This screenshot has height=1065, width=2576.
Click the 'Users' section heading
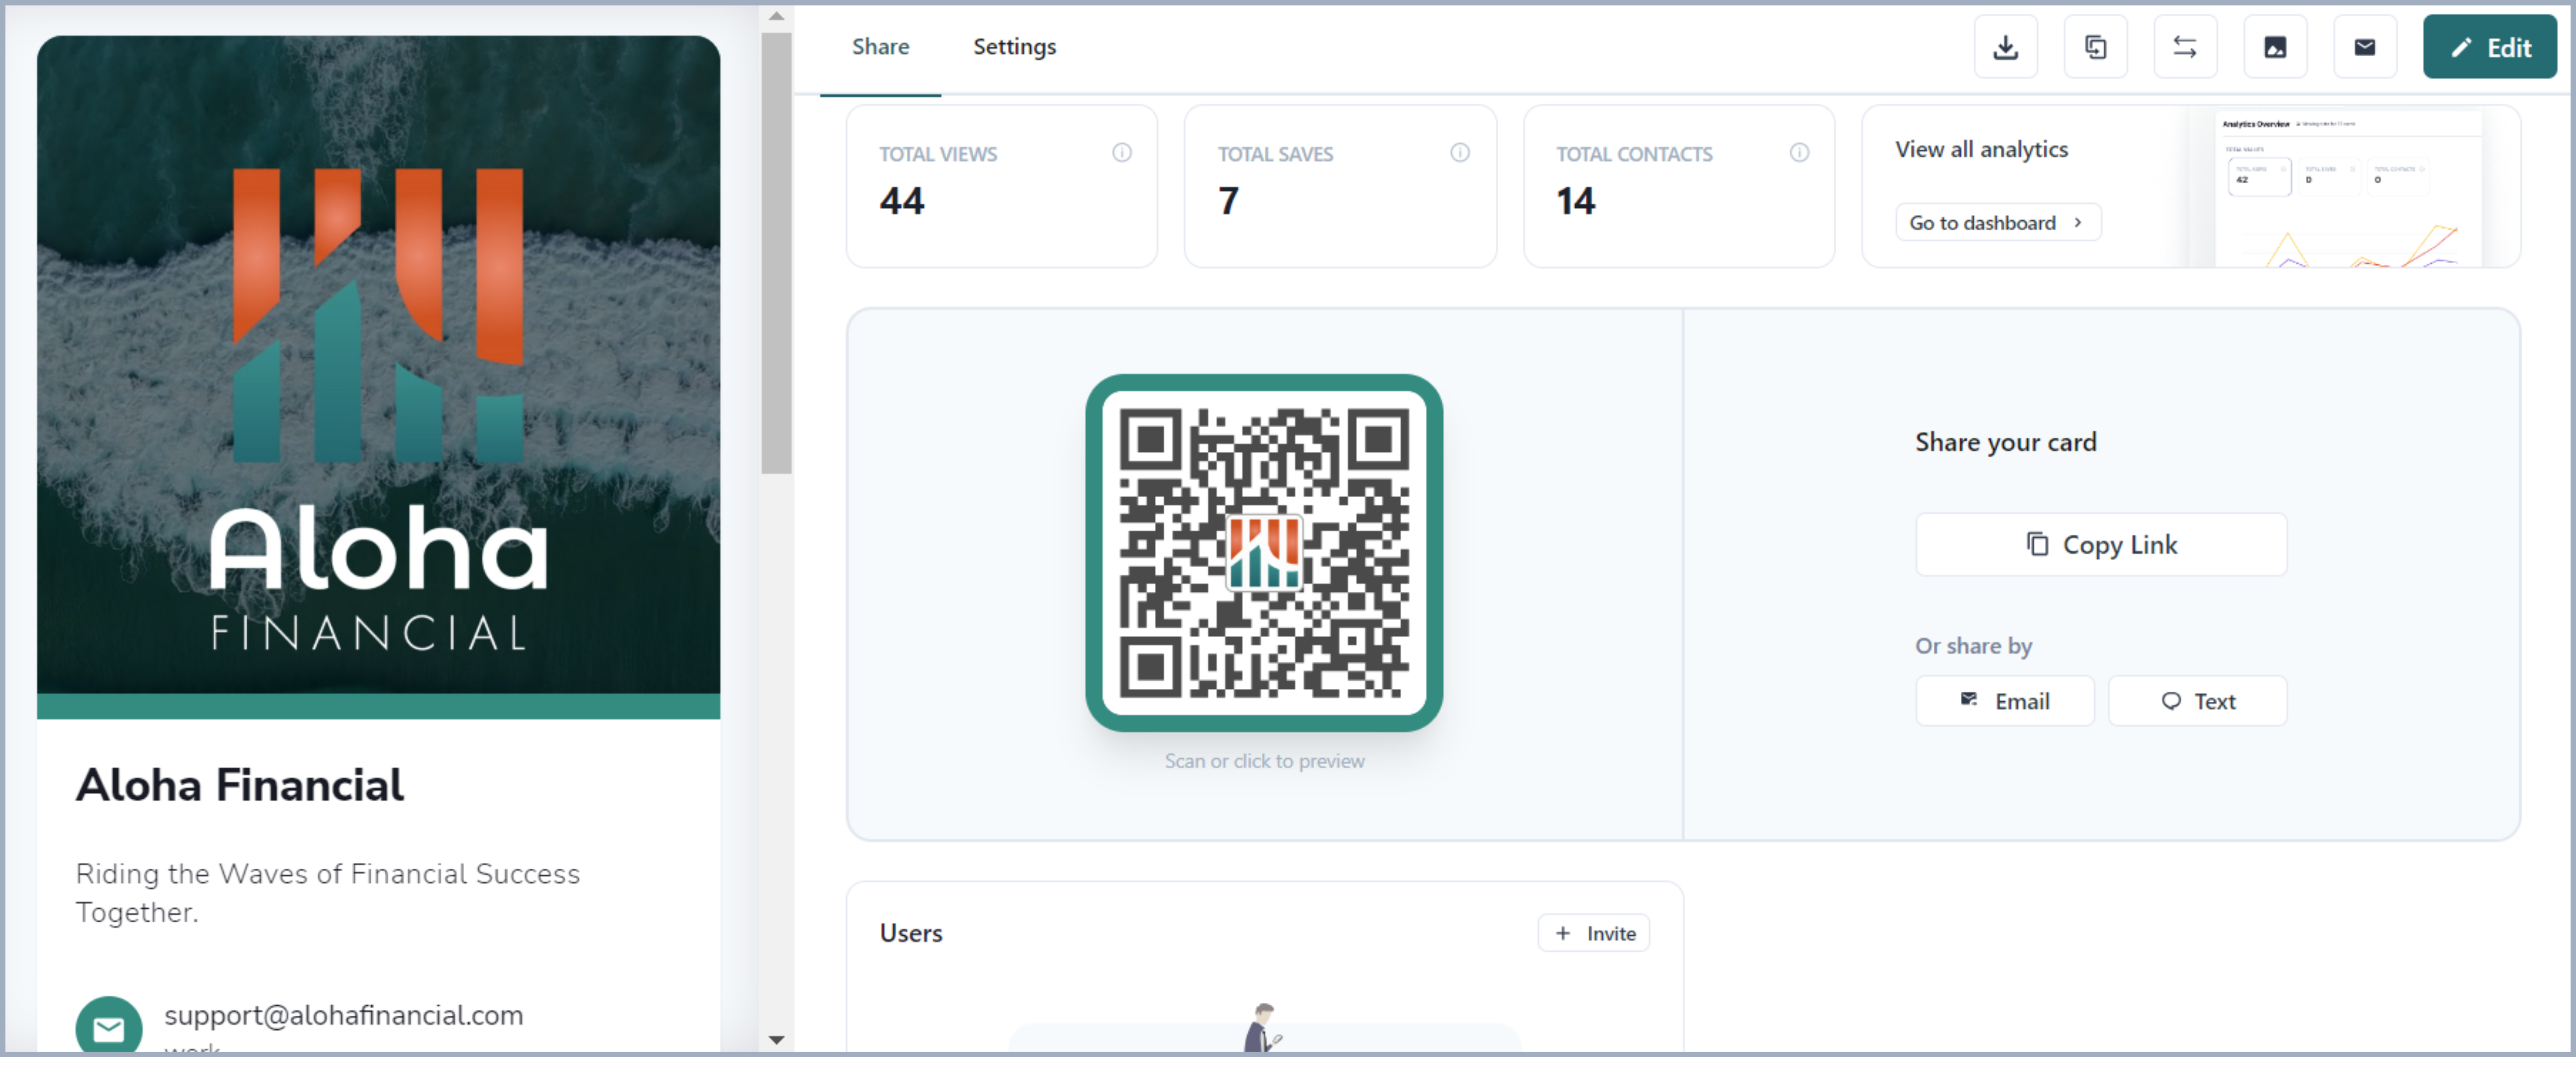tap(910, 933)
